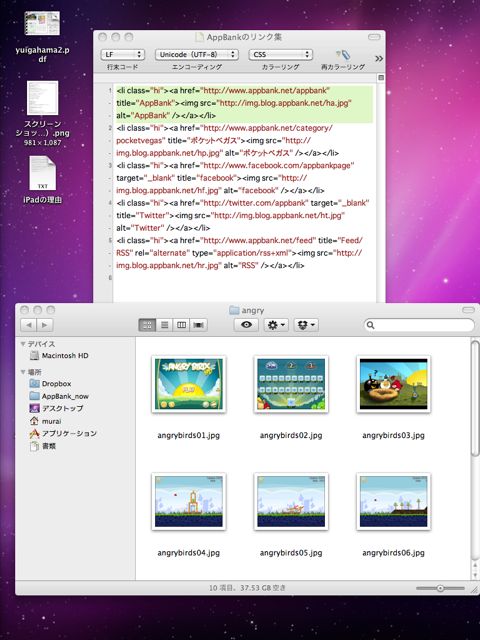Select angrybirds02.jpg thumbnail
The image size is (480, 640).
pyautogui.click(x=291, y=384)
